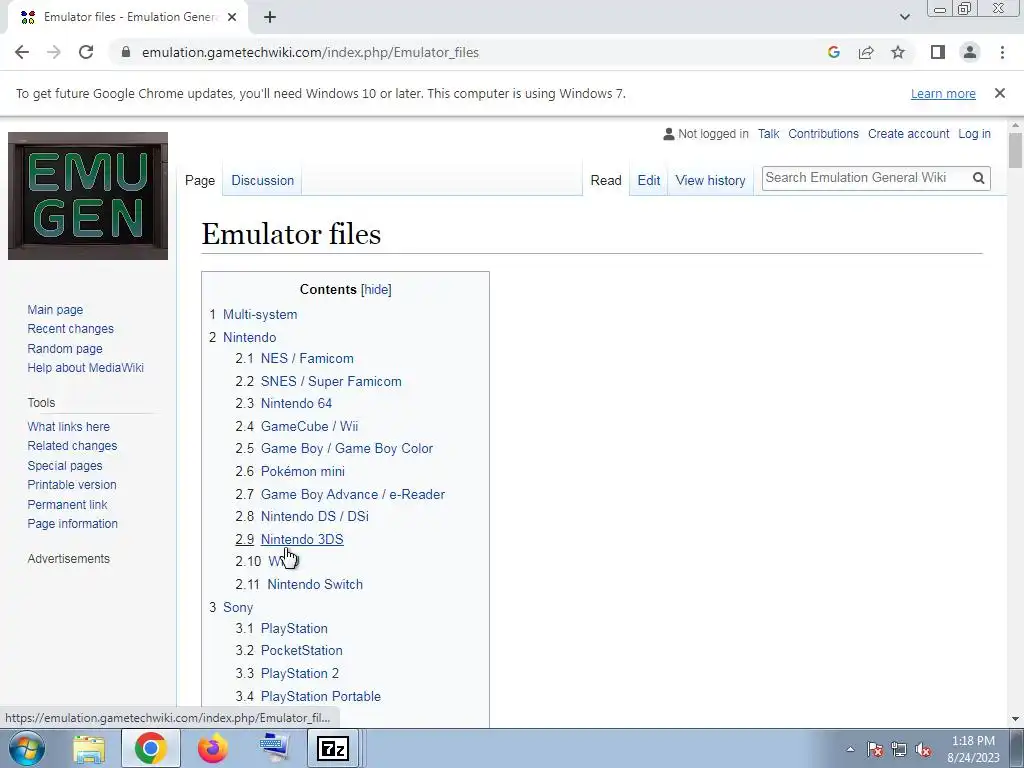The image size is (1024, 768).
Task: Open Page information link
Action: click(72, 524)
